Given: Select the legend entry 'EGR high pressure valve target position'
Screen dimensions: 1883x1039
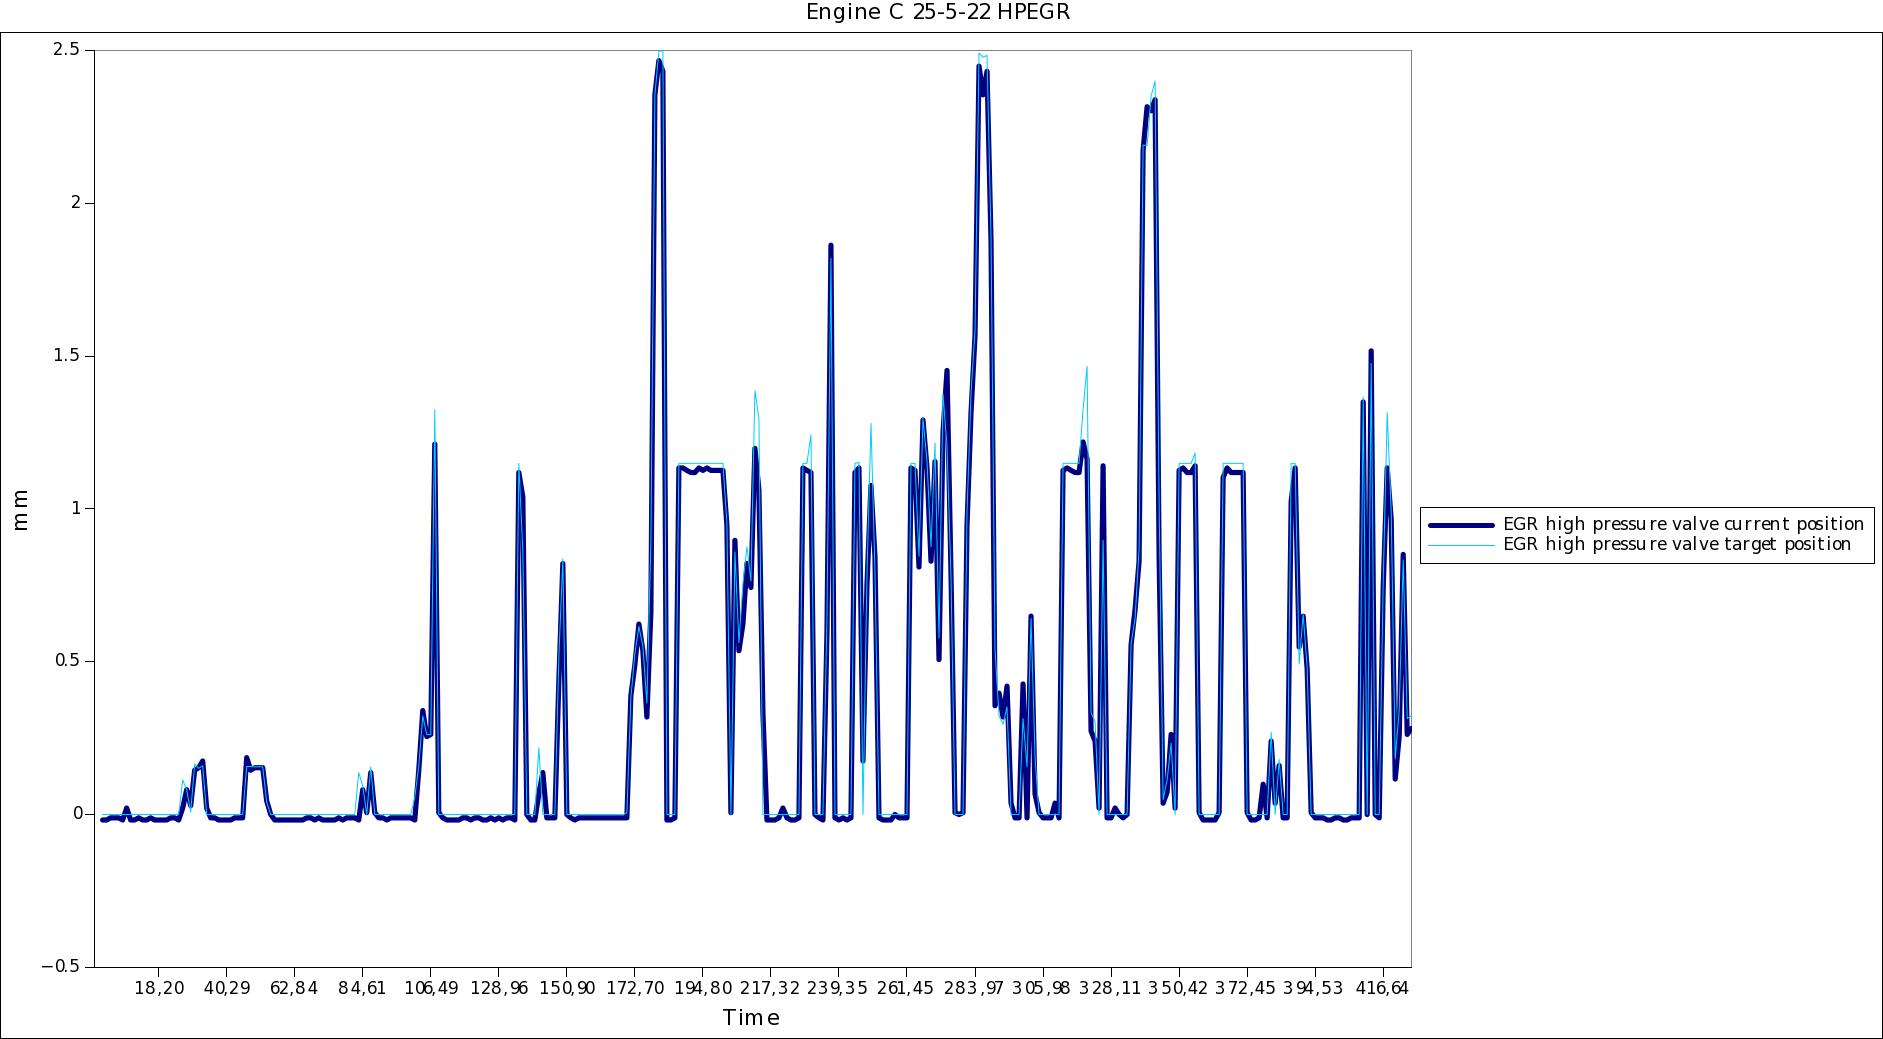Looking at the screenshot, I should (1677, 544).
